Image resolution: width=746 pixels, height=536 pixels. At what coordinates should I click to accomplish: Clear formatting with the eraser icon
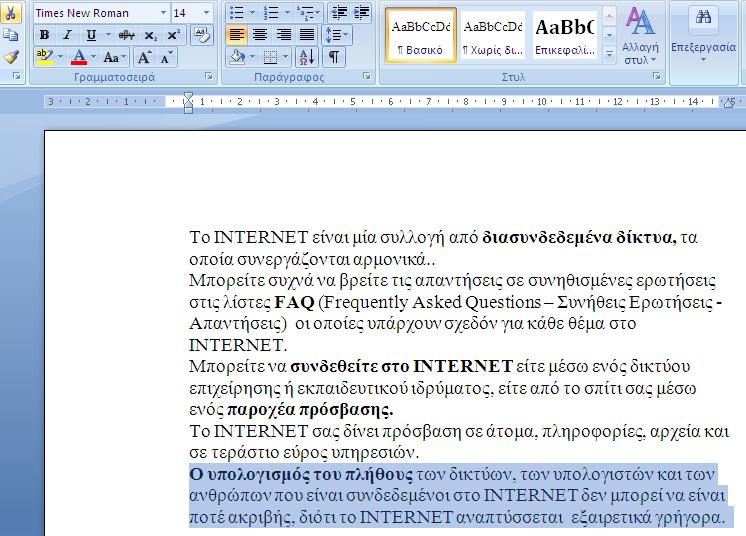coord(202,35)
